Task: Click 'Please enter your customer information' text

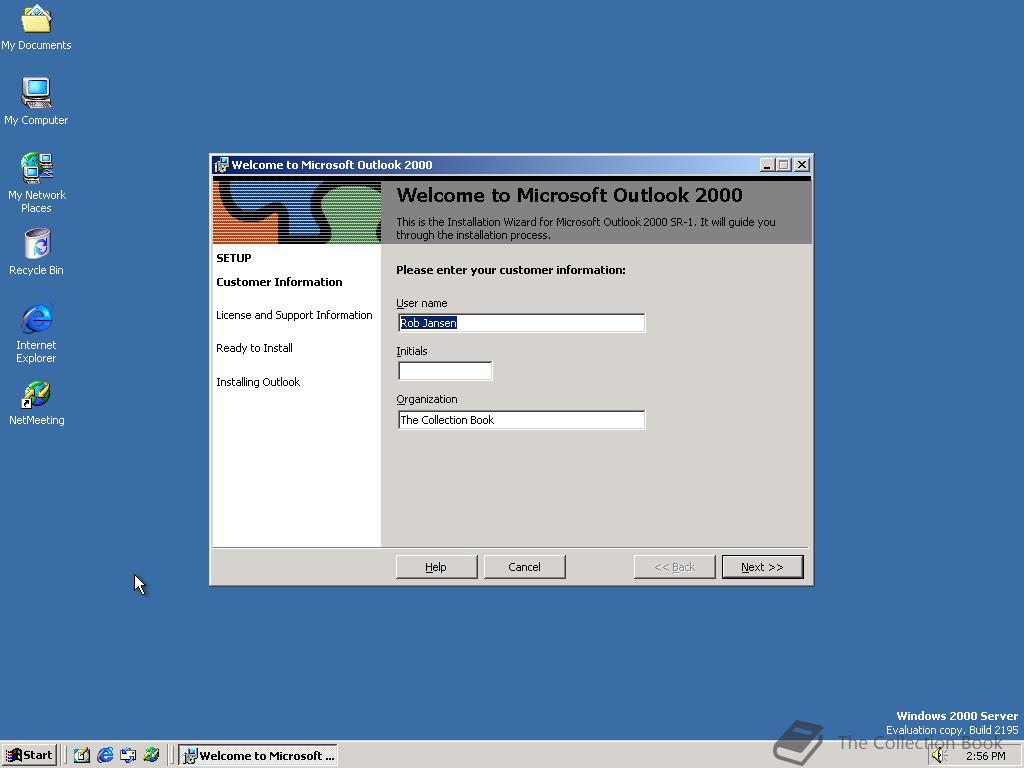Action: pyautogui.click(x=511, y=270)
